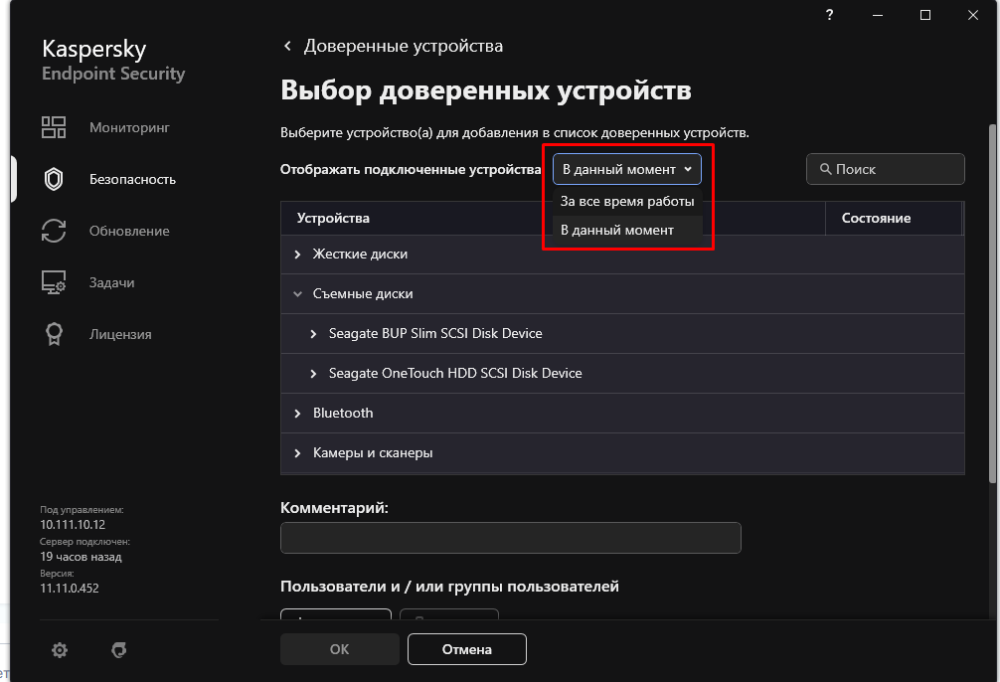Select the За все время работы option
This screenshot has width=1000, height=682.
(627, 201)
